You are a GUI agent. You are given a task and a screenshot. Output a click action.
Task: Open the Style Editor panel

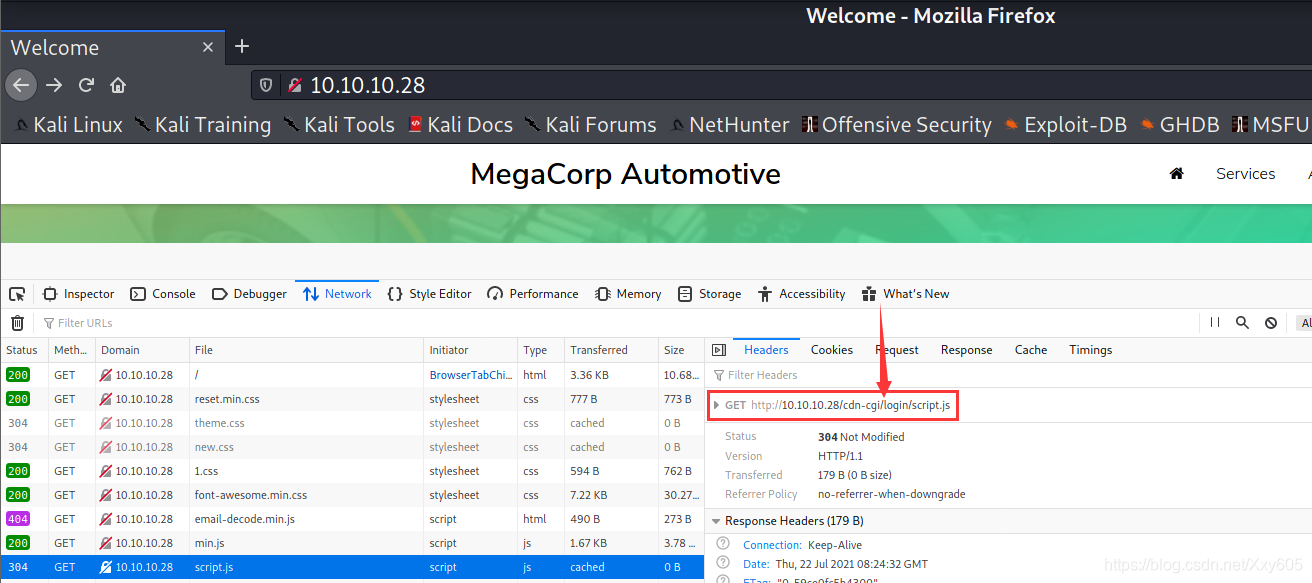tap(429, 294)
